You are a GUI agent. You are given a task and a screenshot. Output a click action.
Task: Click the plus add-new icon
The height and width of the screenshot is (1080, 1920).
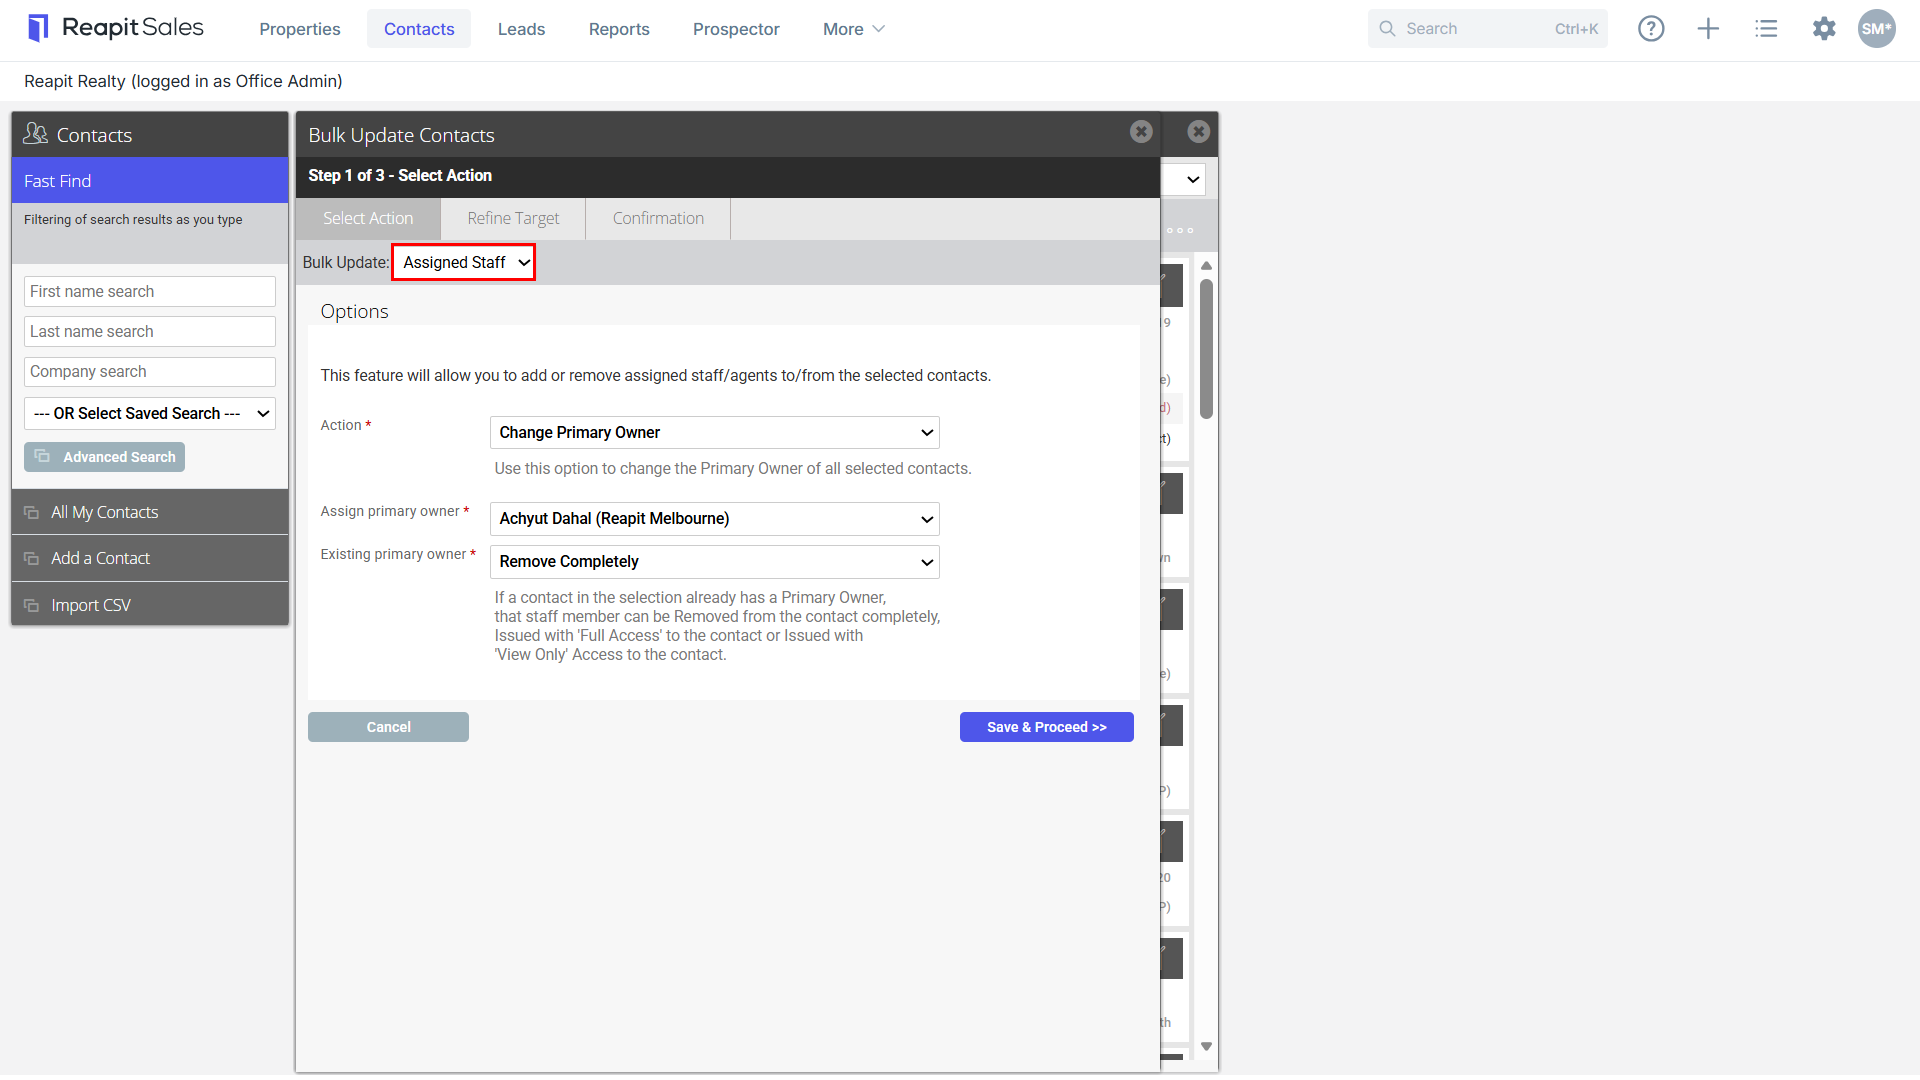coord(1708,29)
